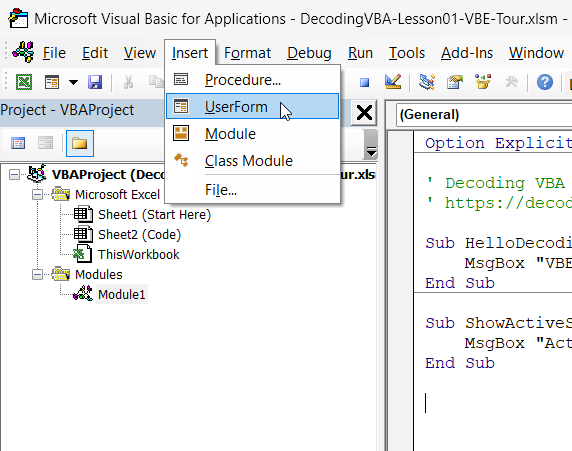Click the Option Explicit code line

[498, 143]
